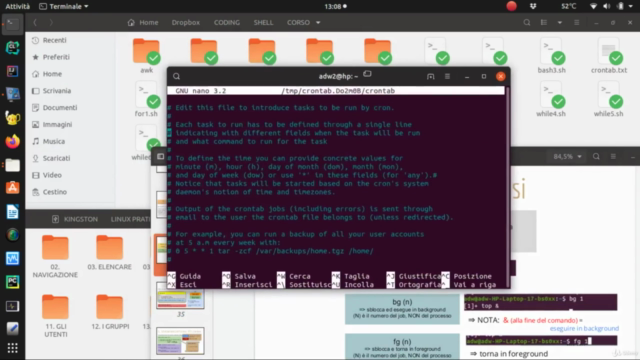Select Immagini in the sidebar
The width and height of the screenshot is (640, 360).
pos(57,124)
